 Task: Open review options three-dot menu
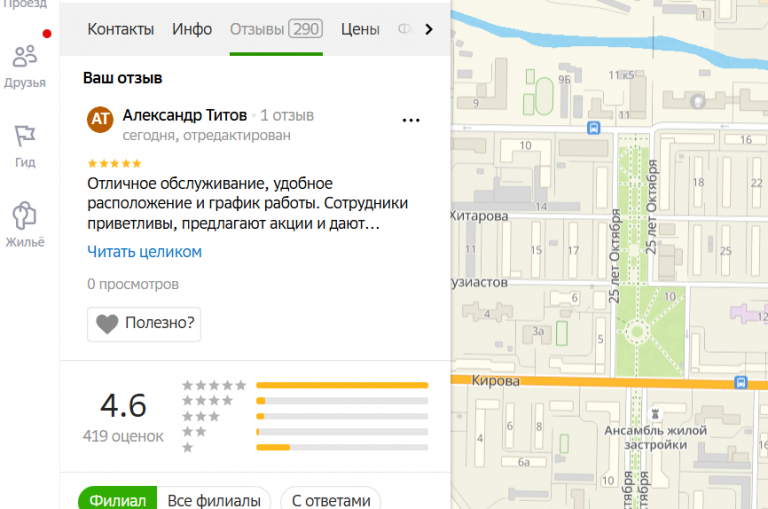[x=410, y=120]
